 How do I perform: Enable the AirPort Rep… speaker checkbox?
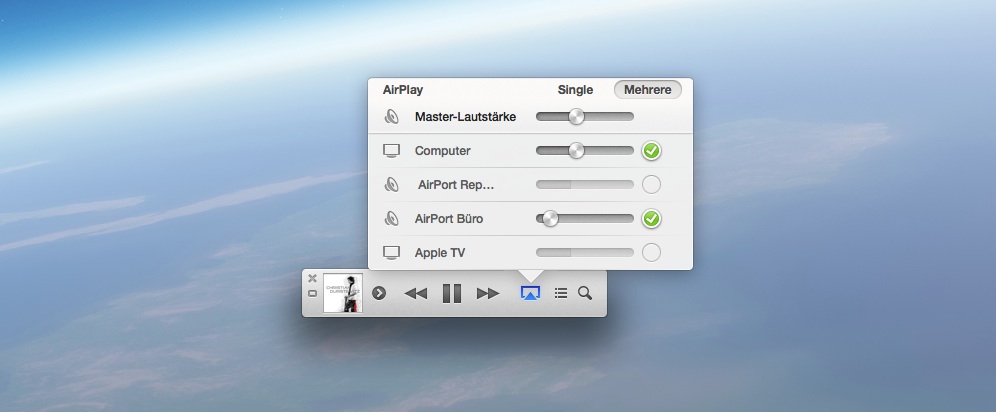click(652, 185)
